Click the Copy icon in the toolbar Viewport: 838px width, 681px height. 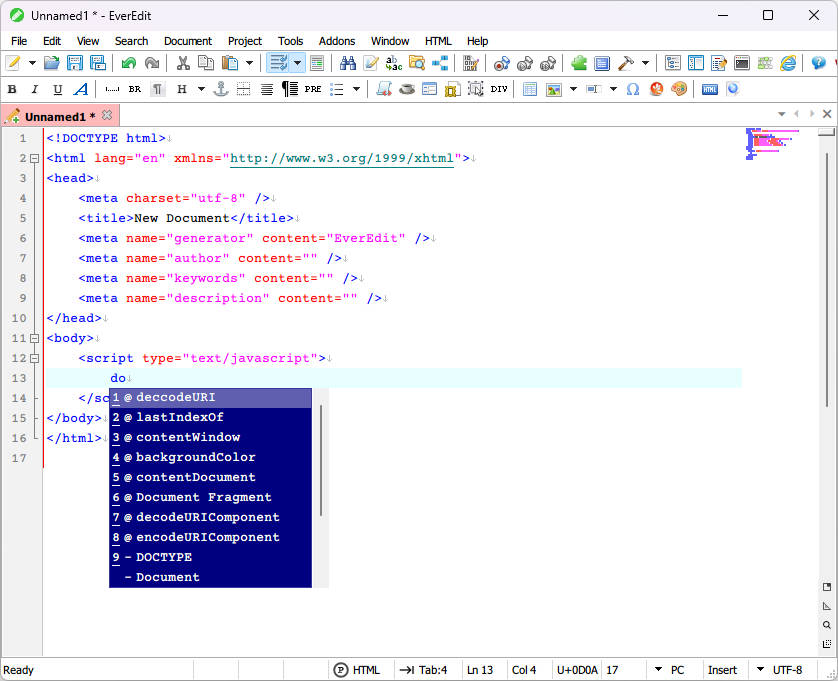pos(206,63)
